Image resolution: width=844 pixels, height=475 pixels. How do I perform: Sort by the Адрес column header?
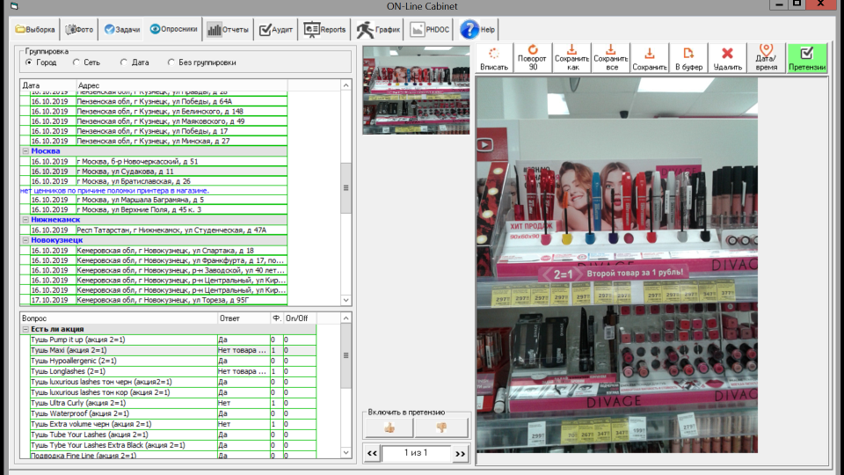(181, 85)
